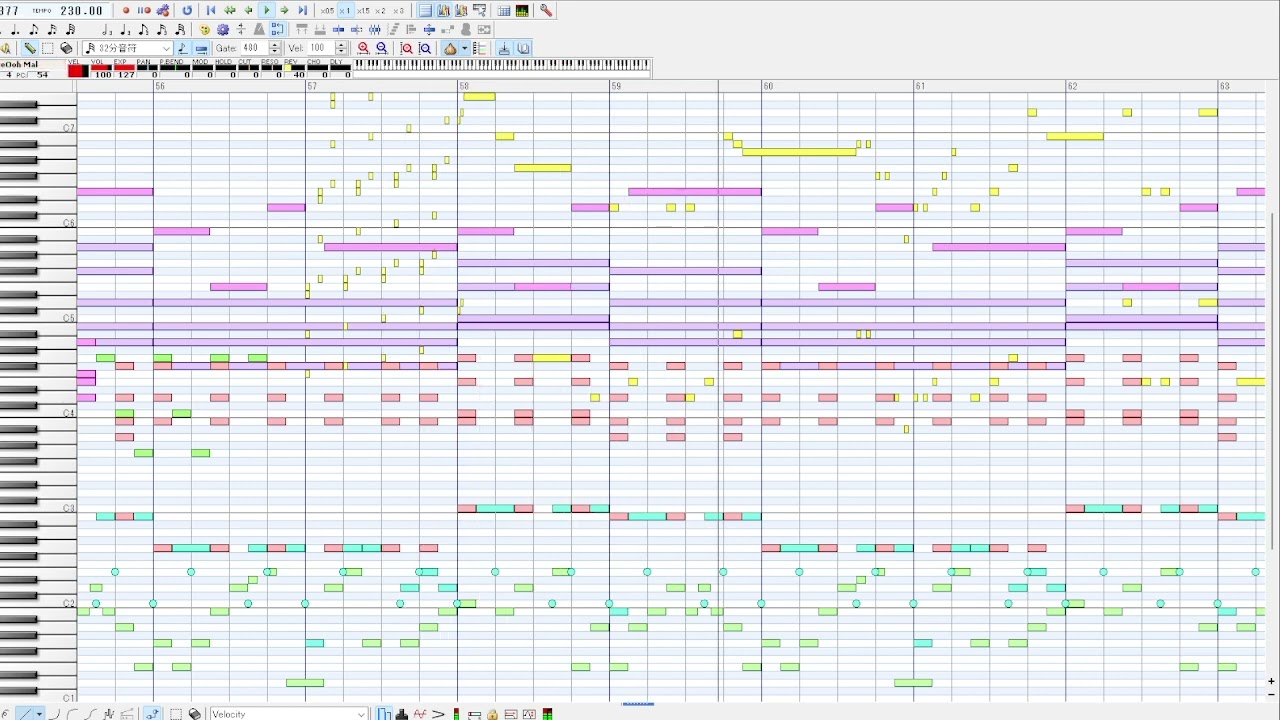The image size is (1280, 720).
Task: Adjust the Vel value spinner
Action: coord(342,48)
